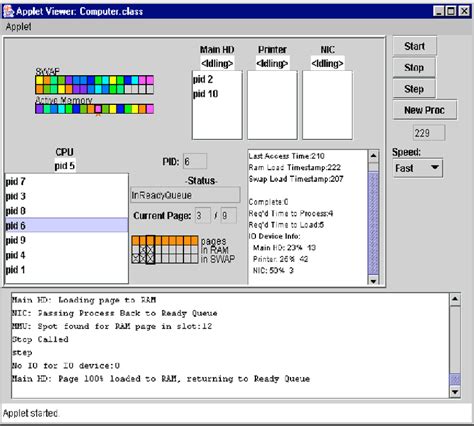Click the NIC Idling status label
This screenshot has width=474, height=426.
pos(327,63)
